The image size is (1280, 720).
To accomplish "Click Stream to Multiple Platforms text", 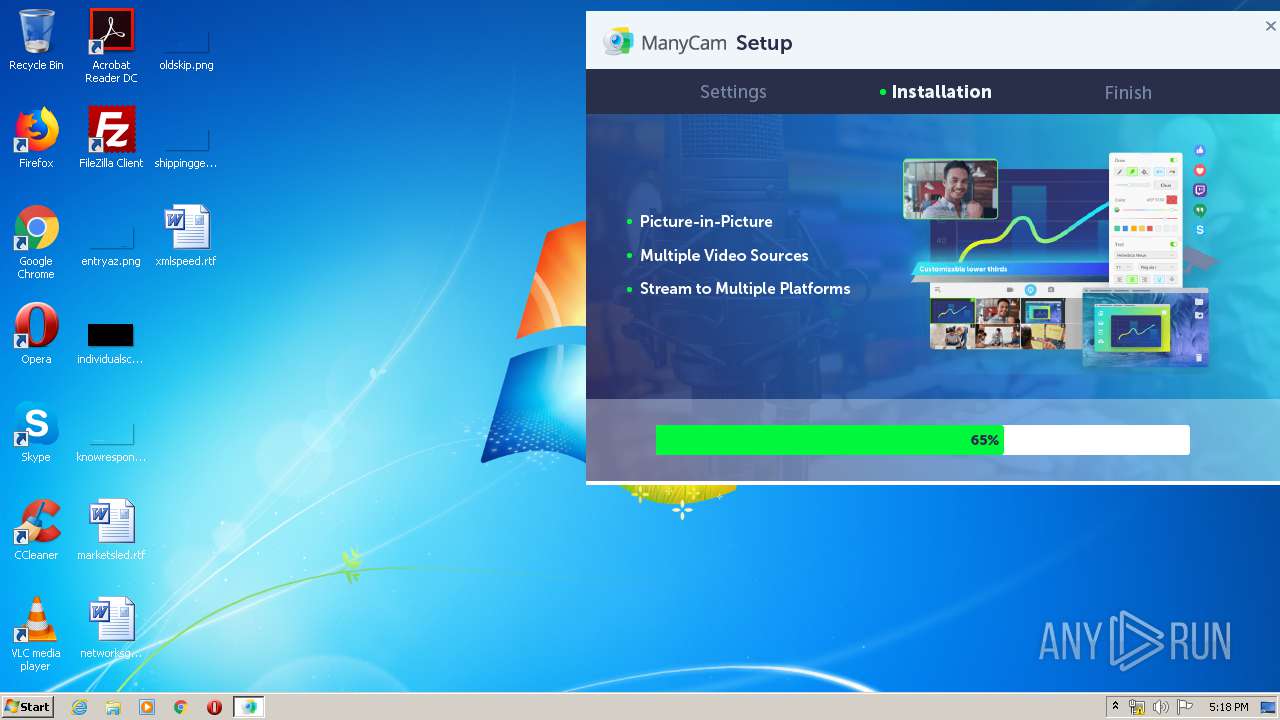I will tap(745, 288).
